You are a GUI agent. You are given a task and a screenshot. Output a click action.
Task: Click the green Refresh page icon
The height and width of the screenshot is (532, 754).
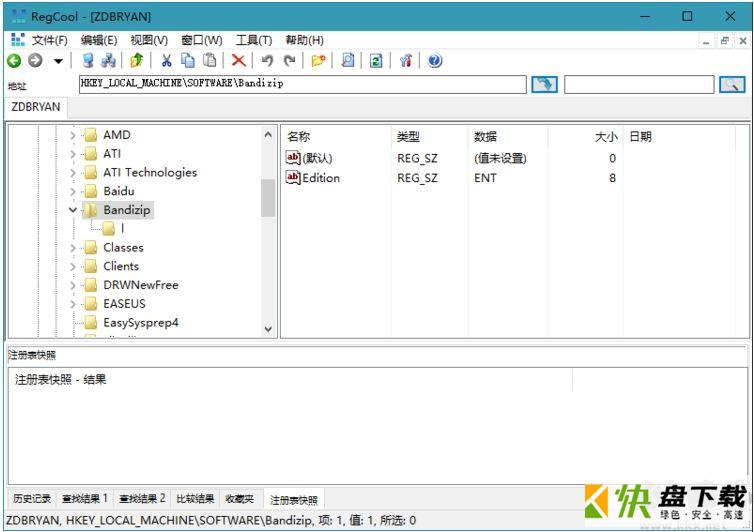pos(376,61)
